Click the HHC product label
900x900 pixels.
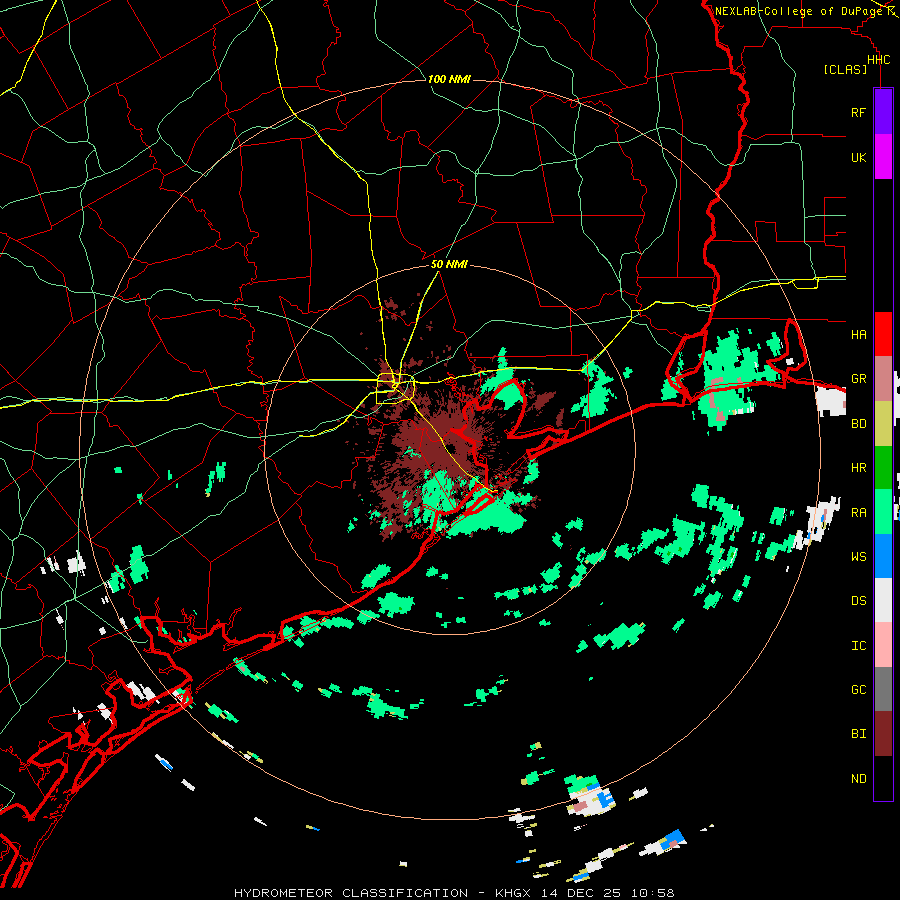click(878, 60)
